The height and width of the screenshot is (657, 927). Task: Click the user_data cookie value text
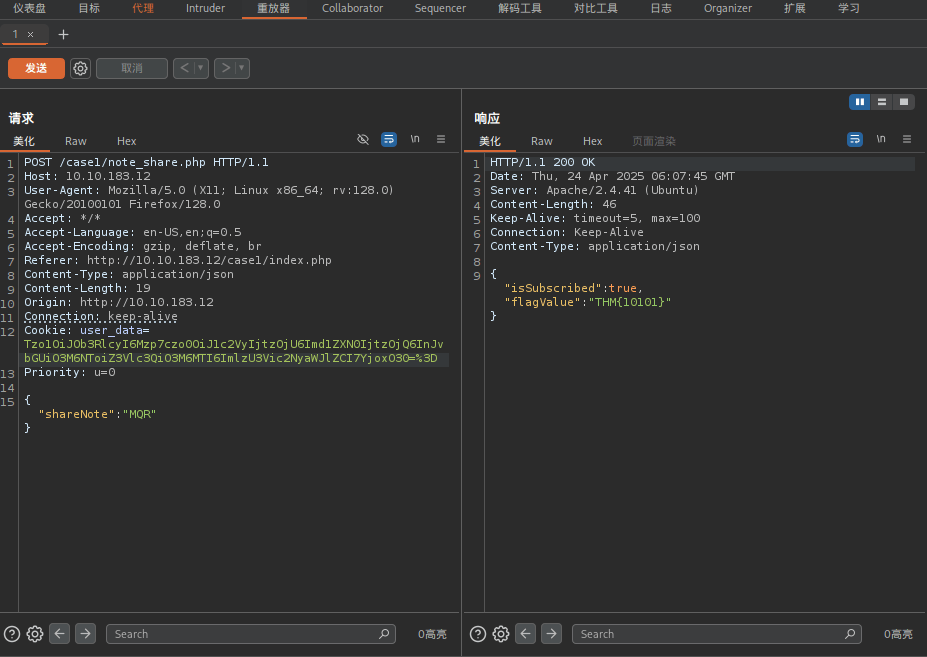tap(234, 351)
